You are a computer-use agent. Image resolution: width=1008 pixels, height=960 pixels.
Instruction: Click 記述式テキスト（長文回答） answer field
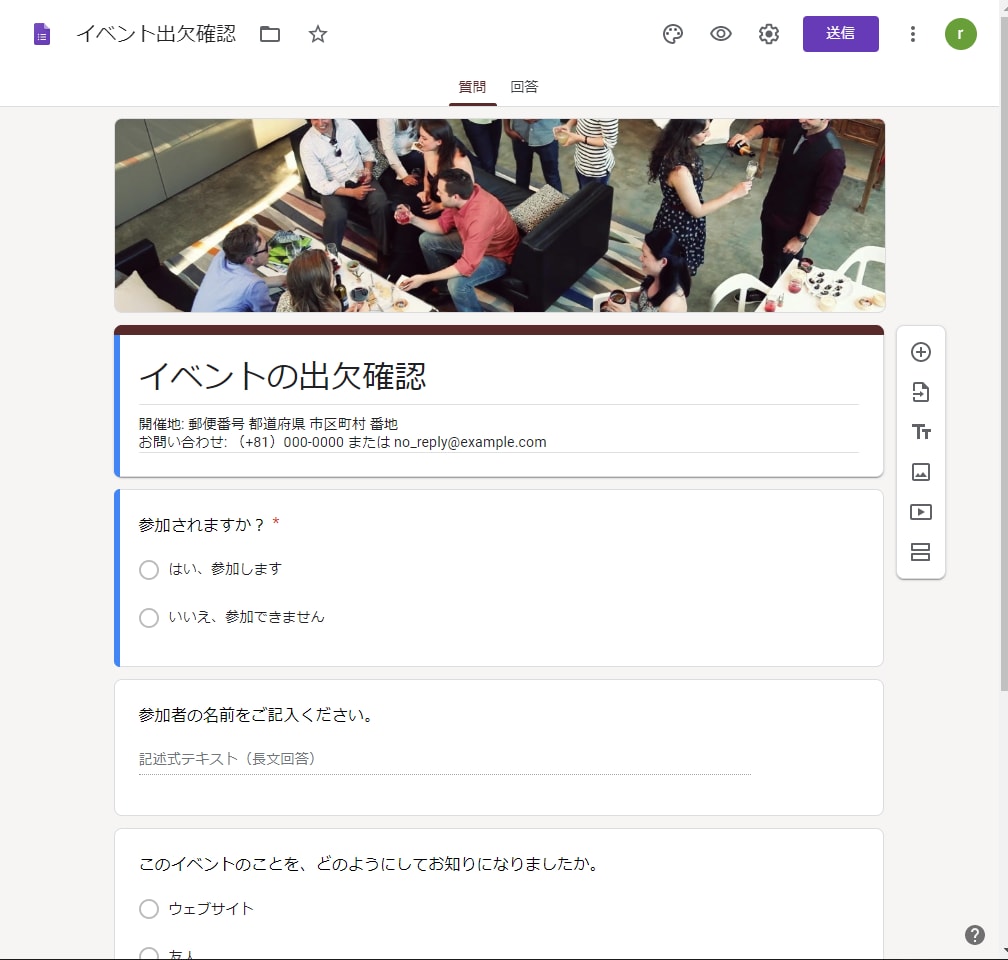tap(445, 759)
